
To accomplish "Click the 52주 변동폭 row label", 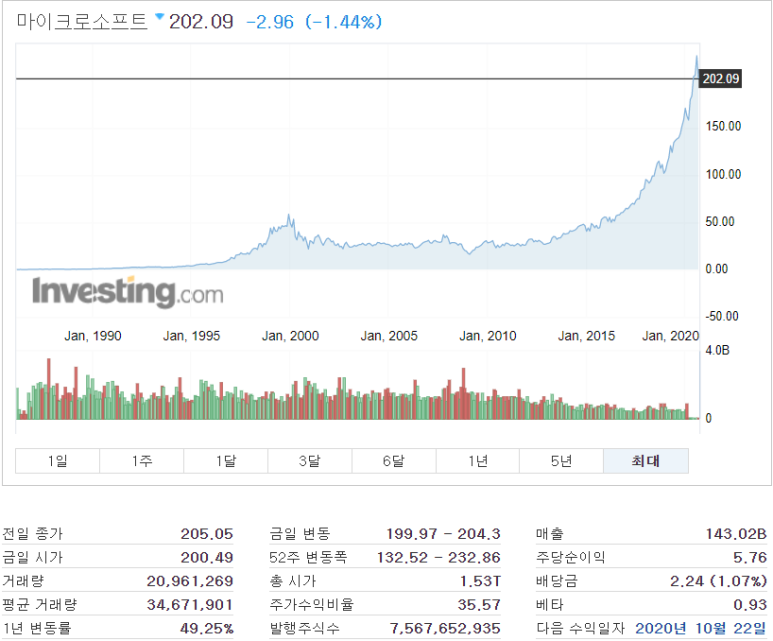I will pos(308,557).
